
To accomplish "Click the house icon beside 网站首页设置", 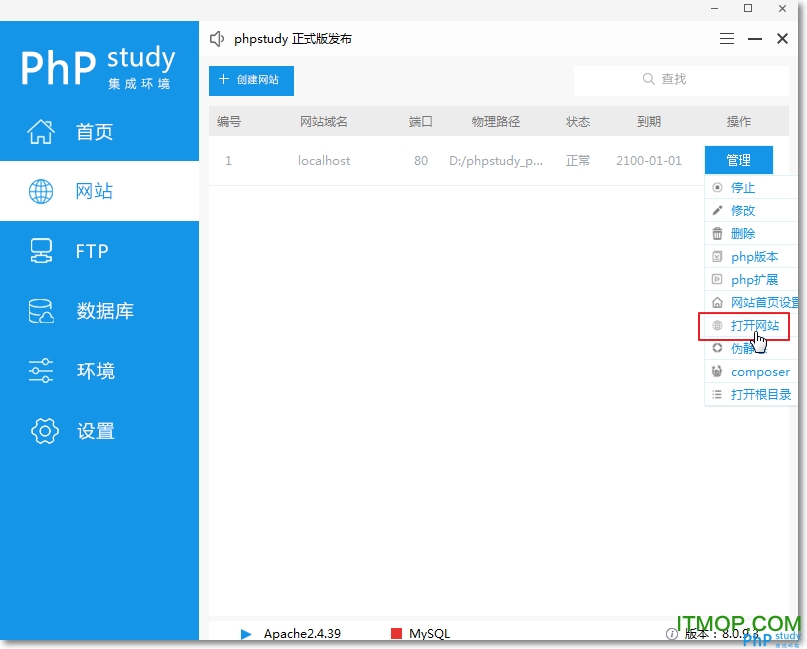I will pyautogui.click(x=717, y=303).
